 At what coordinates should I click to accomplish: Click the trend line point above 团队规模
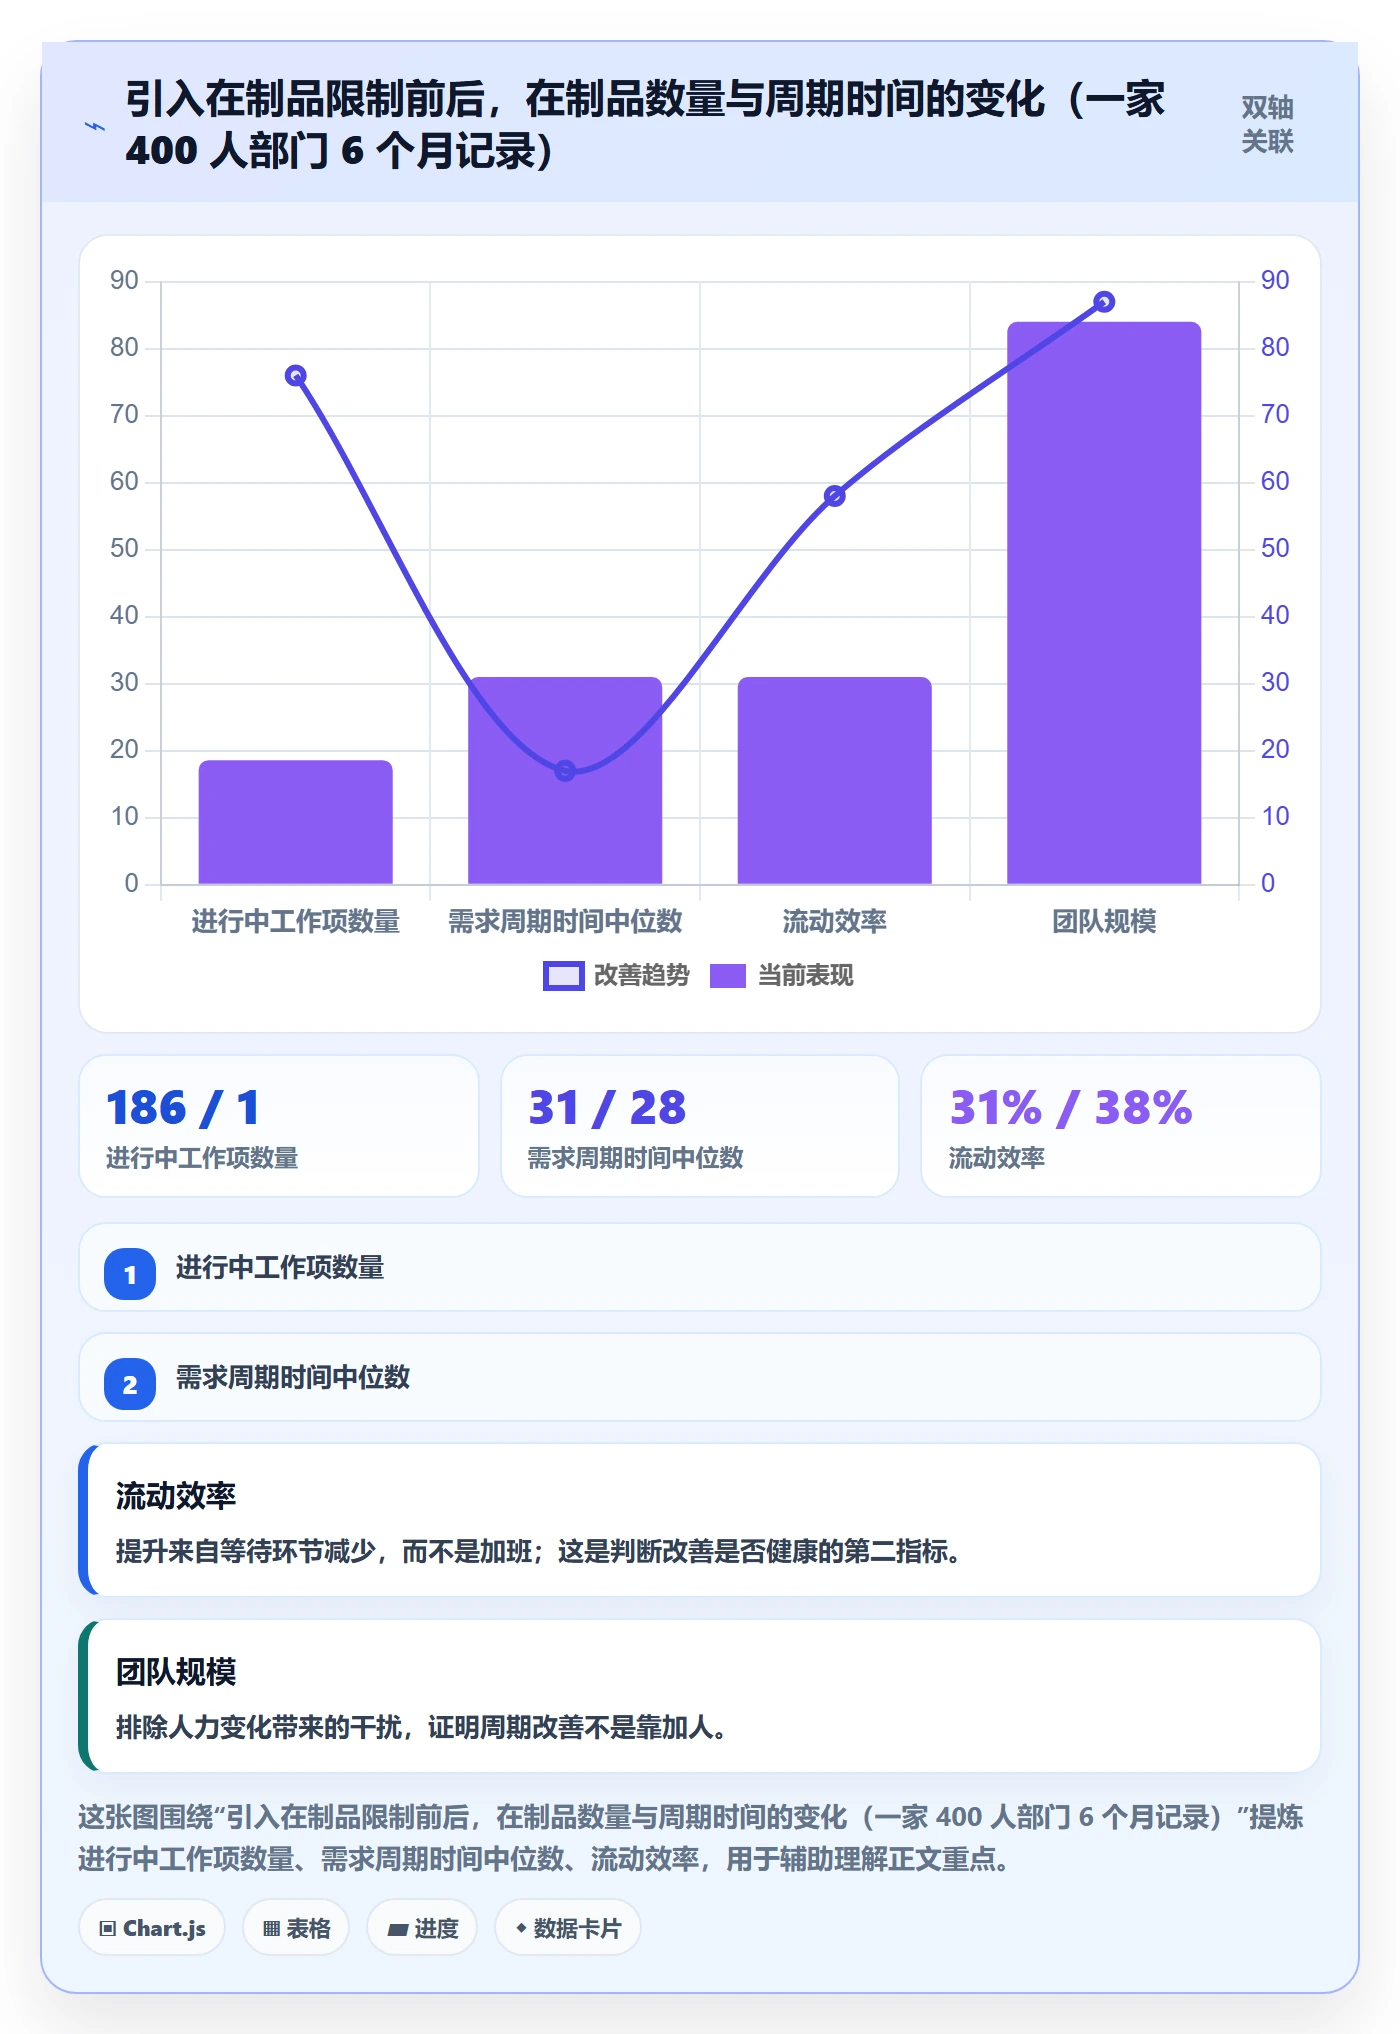(1104, 302)
